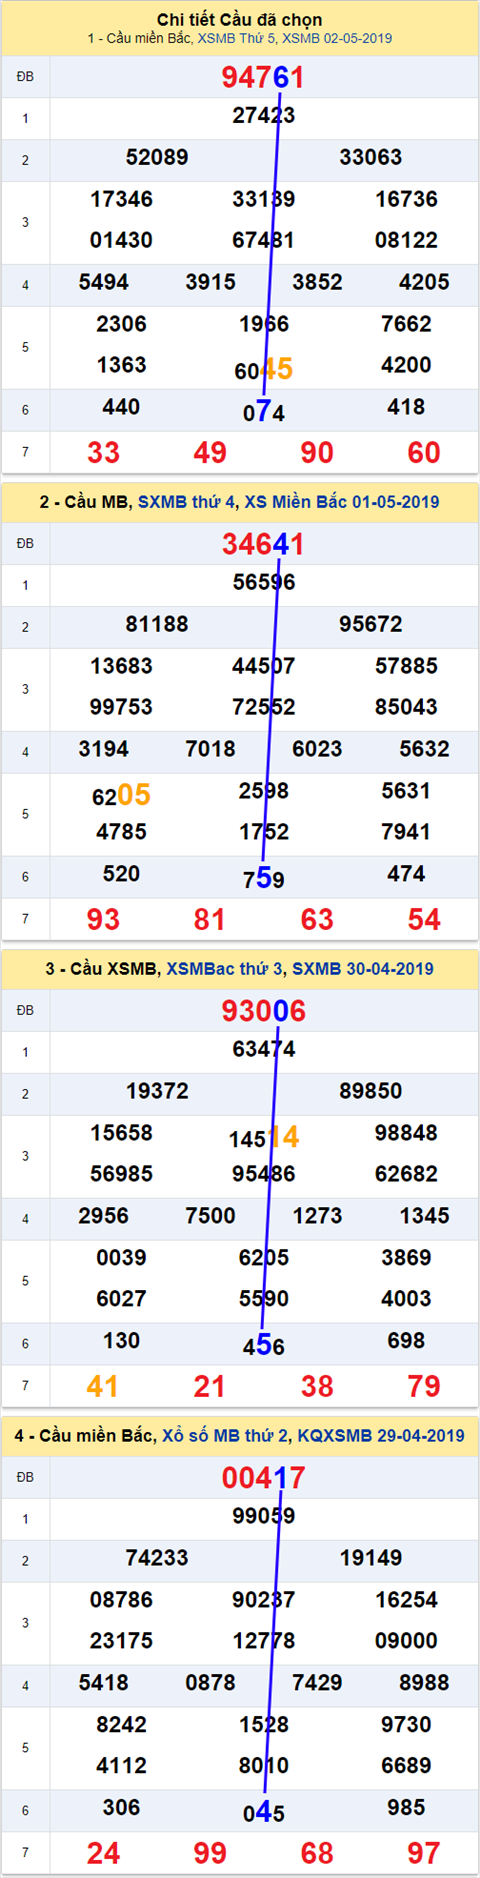Open the Xổ số MB thứ 2 link
This screenshot has width=480, height=1878.
(226, 1435)
